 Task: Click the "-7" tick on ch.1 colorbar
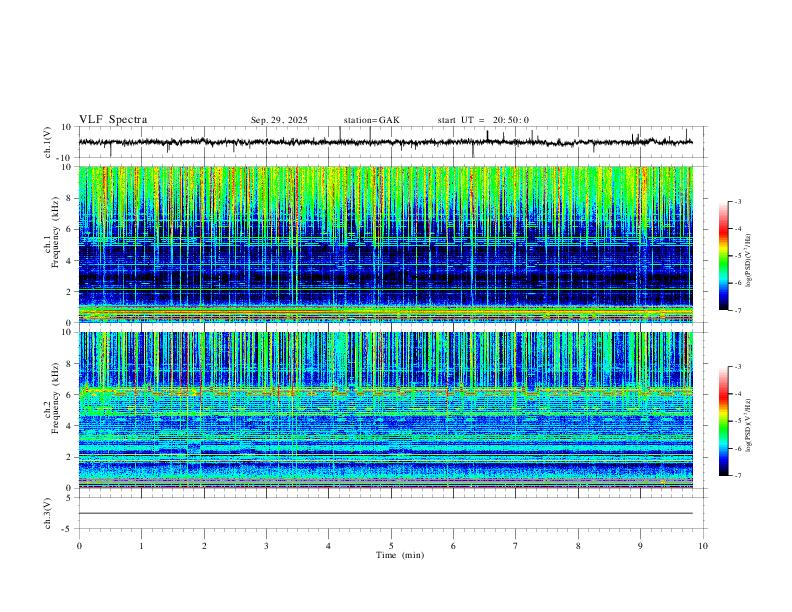pos(737,311)
